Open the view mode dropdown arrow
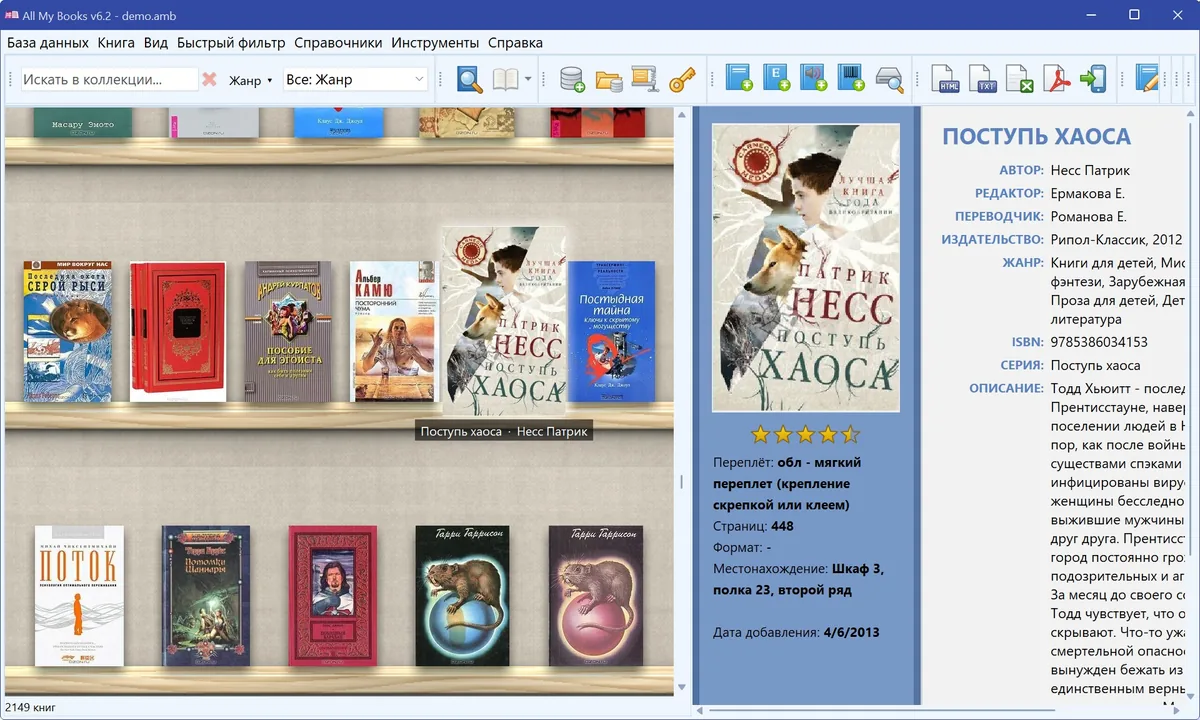 coord(528,80)
